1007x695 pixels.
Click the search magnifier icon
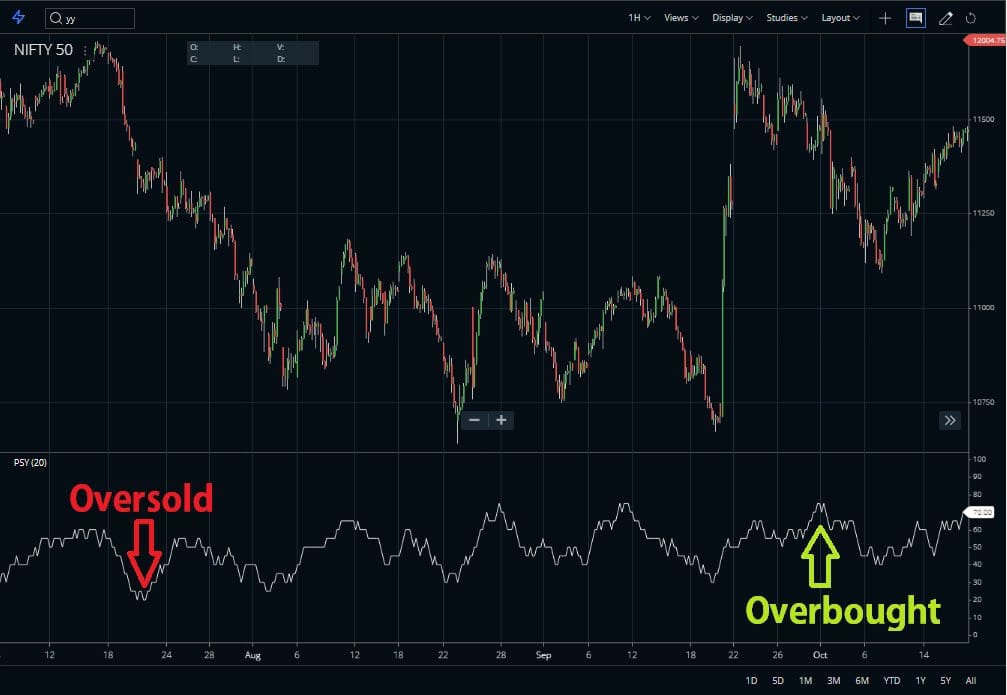click(56, 18)
